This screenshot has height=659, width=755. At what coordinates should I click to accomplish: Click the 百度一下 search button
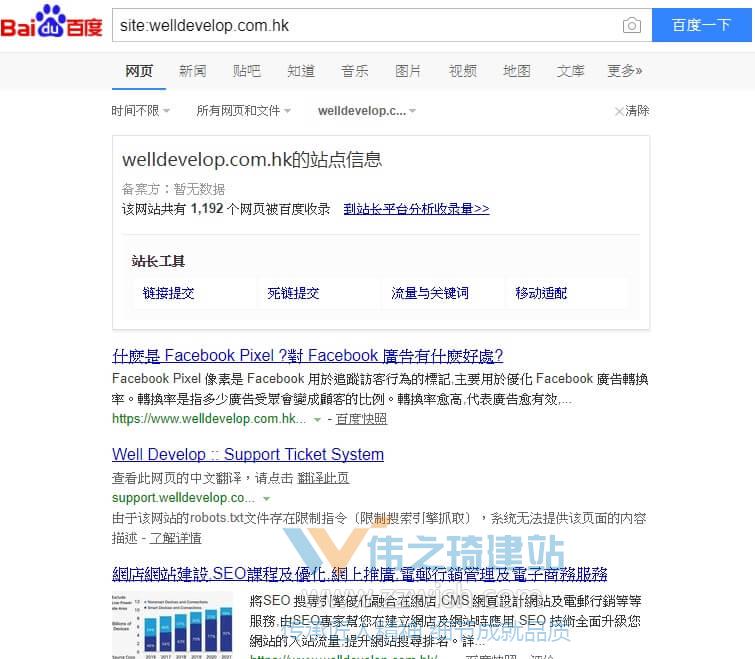coord(701,25)
